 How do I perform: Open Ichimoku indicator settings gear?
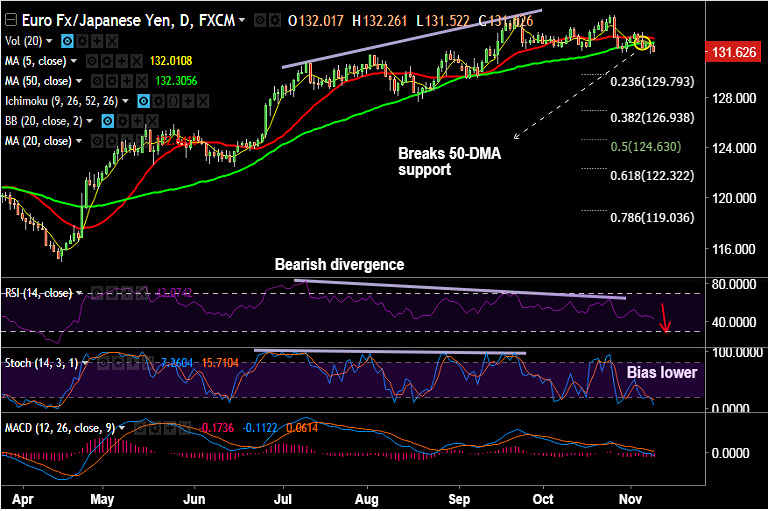coord(158,101)
